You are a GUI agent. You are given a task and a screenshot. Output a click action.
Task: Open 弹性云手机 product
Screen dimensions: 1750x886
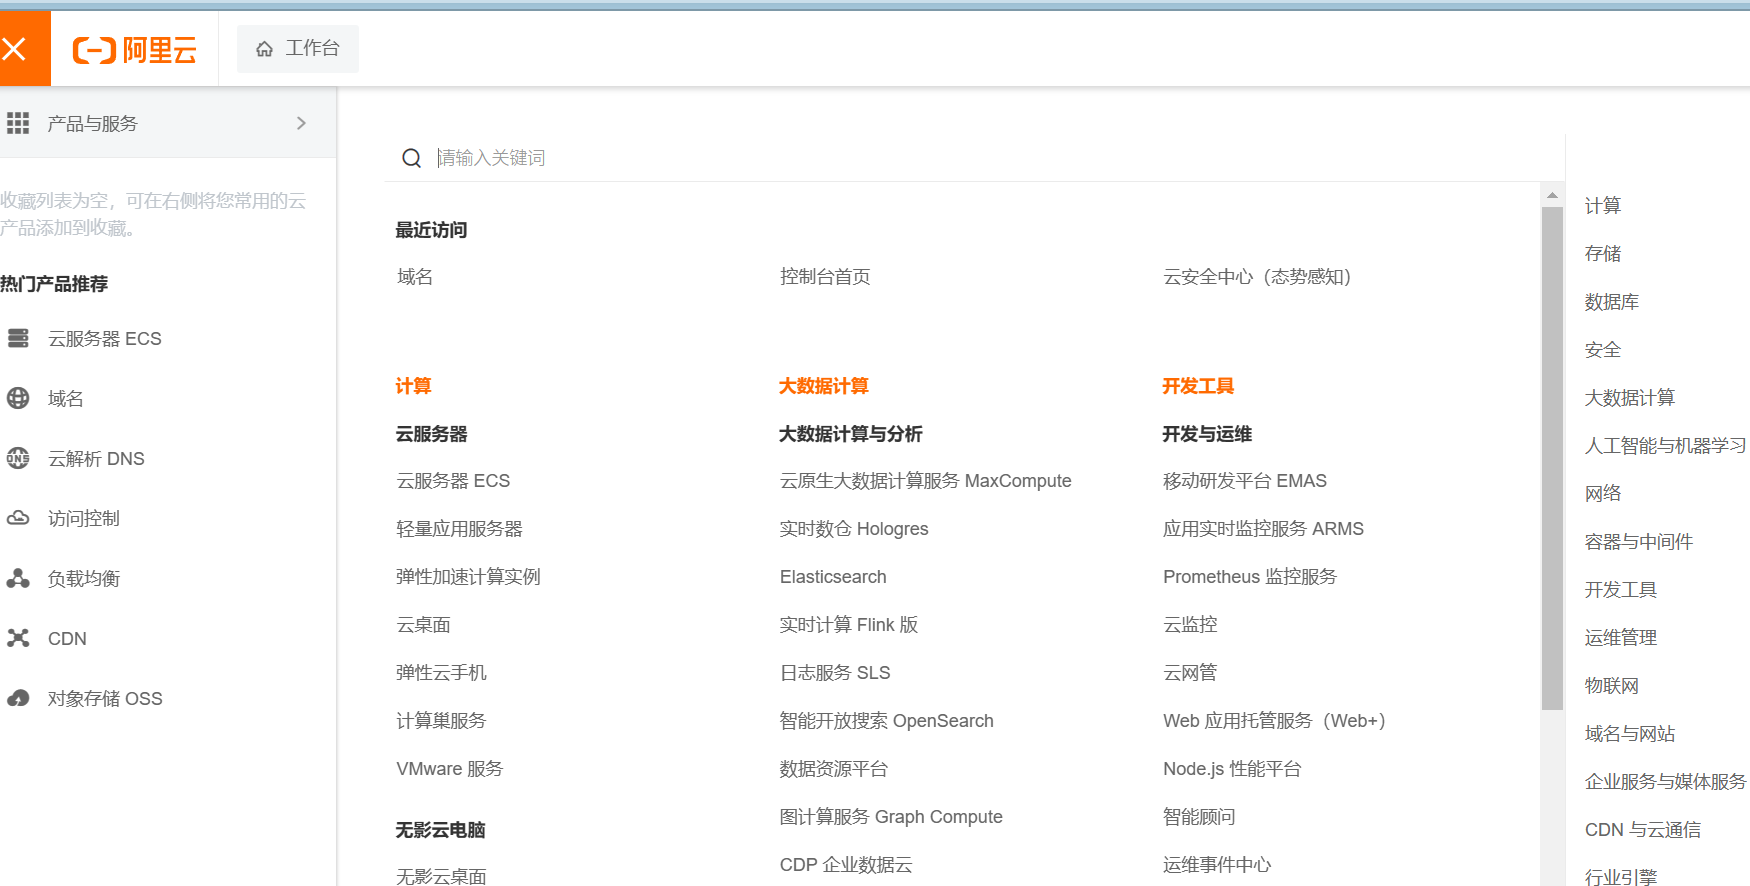pos(441,673)
